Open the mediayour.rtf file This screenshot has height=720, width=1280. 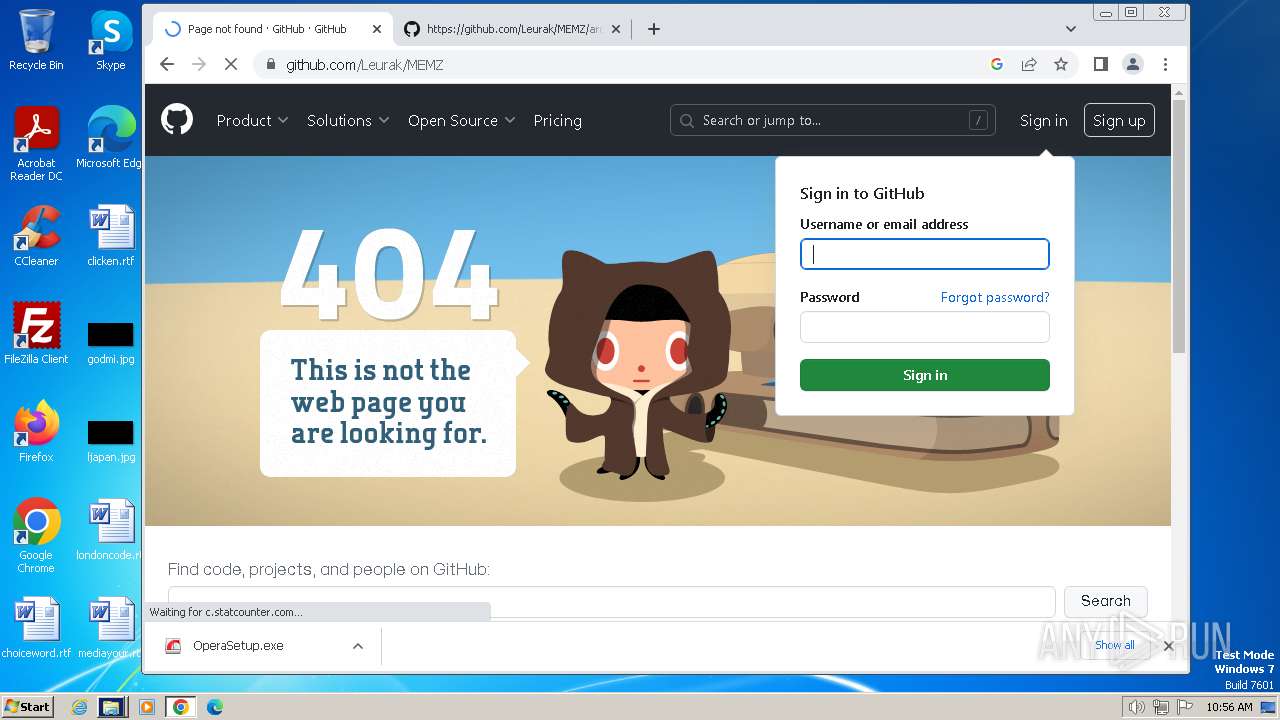click(x=111, y=628)
